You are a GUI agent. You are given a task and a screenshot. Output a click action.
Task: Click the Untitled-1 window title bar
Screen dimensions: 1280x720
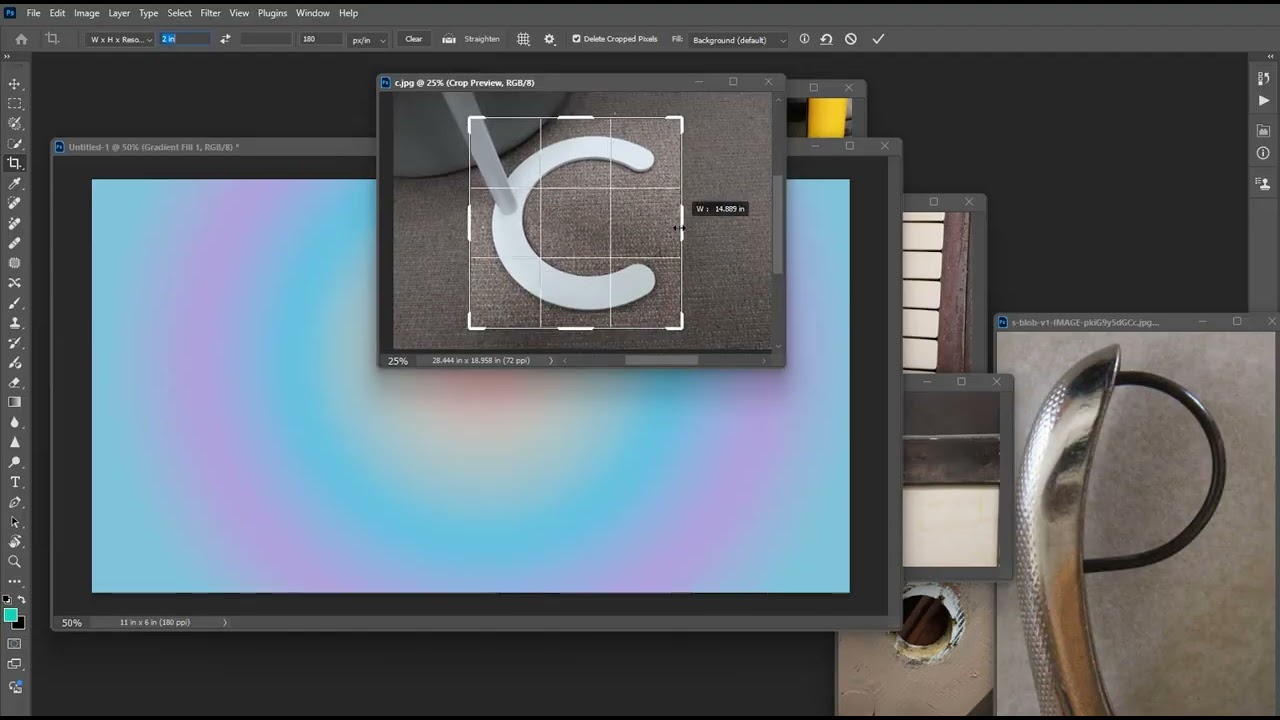(215, 147)
